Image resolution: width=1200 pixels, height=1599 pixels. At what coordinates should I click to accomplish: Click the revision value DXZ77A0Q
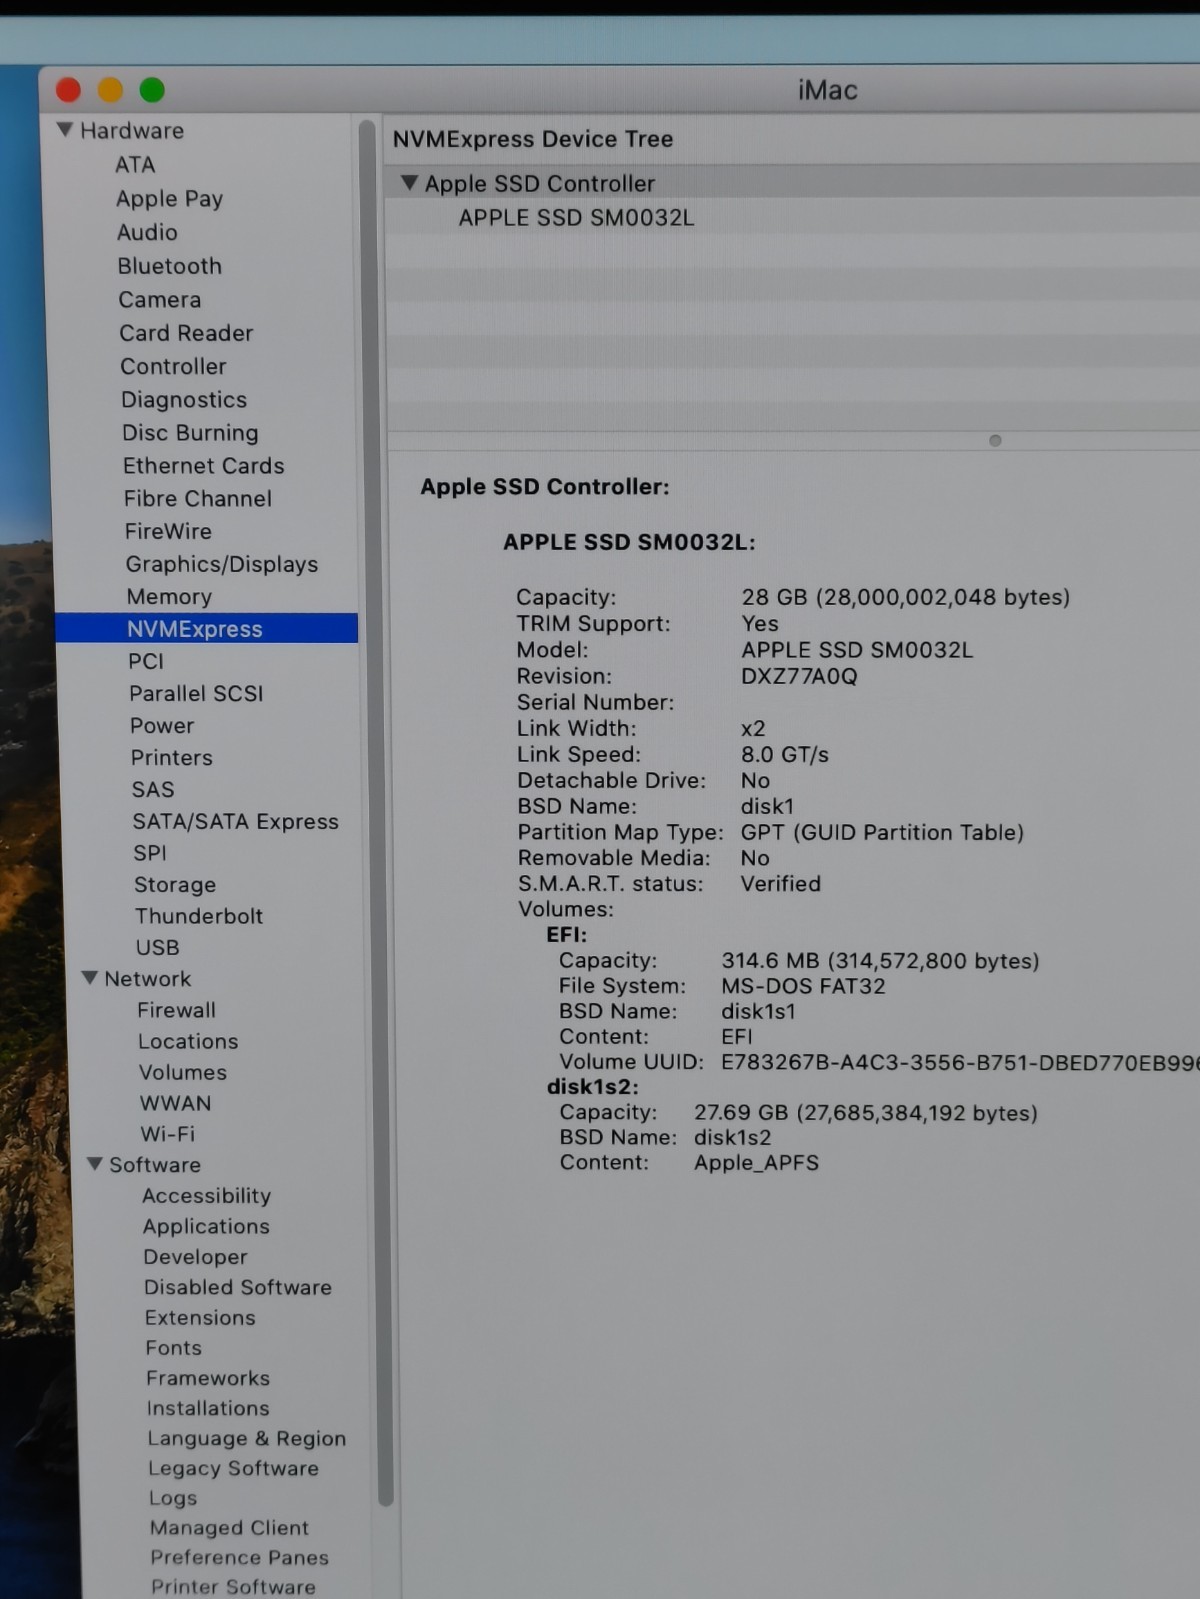[799, 676]
